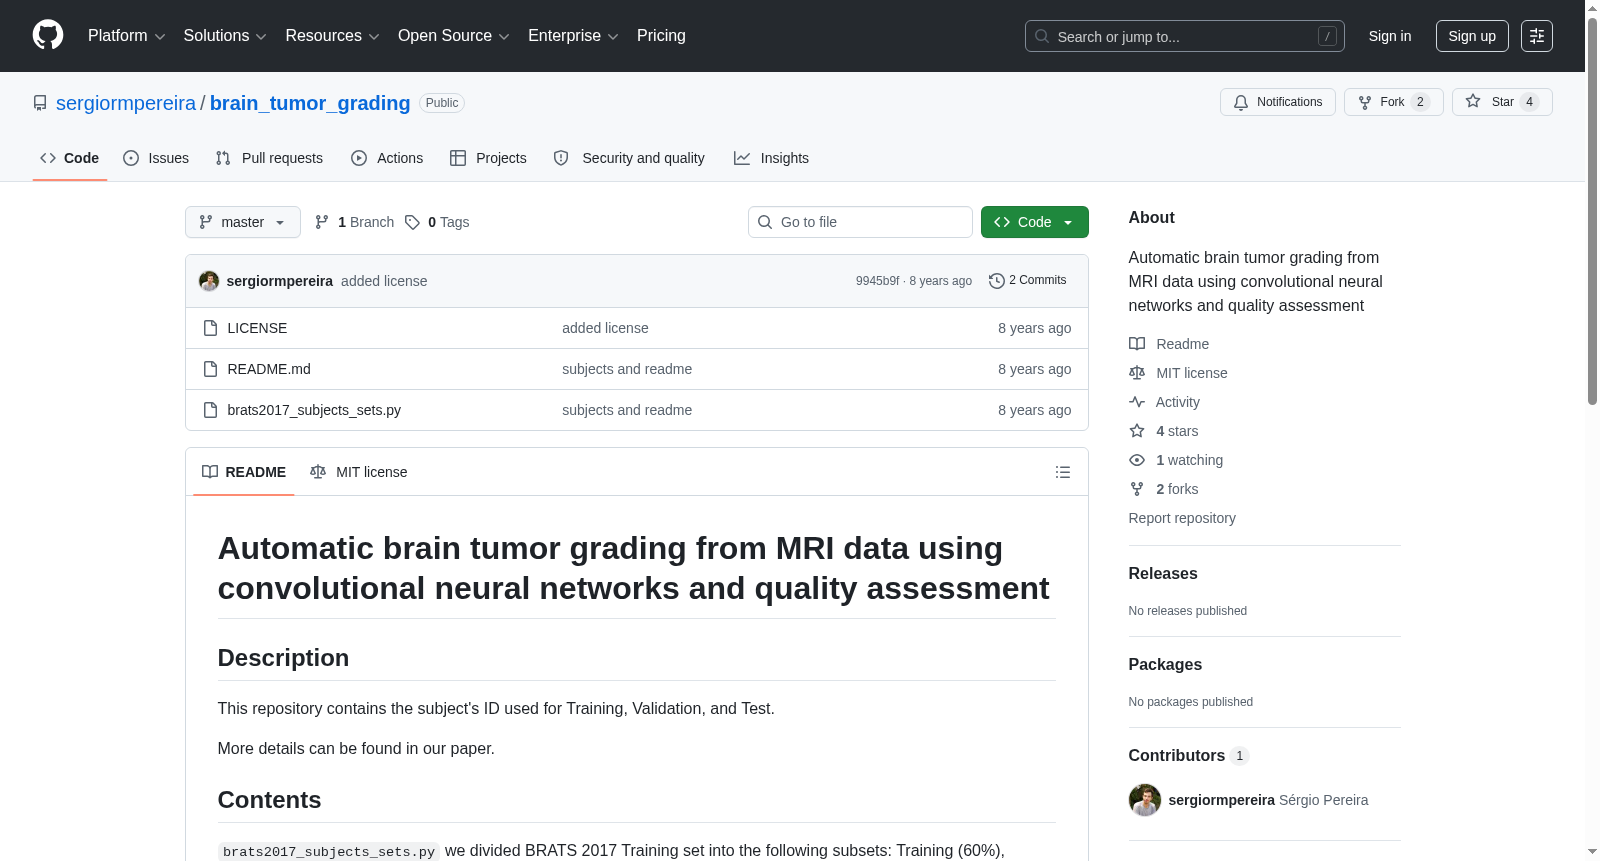Select the Code tab
This screenshot has height=861, width=1600.
[70, 158]
